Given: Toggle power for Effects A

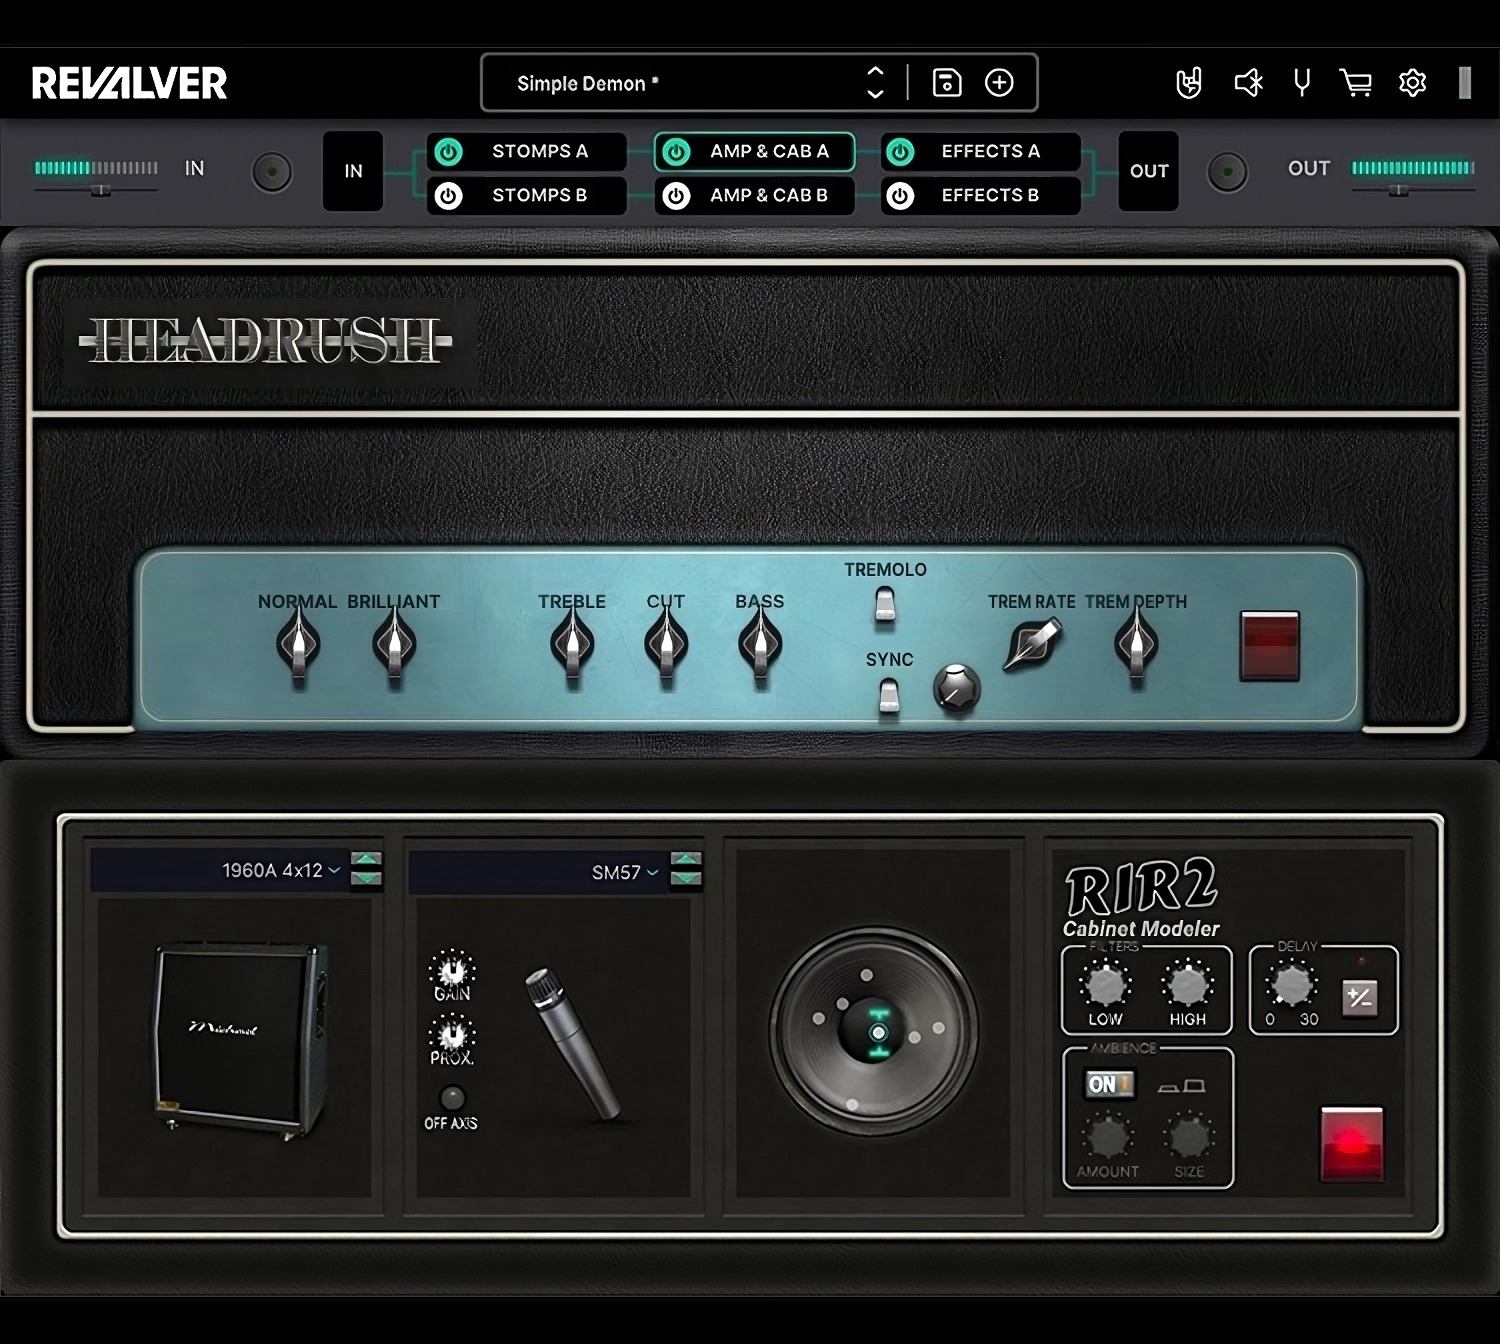Looking at the screenshot, I should (x=901, y=152).
